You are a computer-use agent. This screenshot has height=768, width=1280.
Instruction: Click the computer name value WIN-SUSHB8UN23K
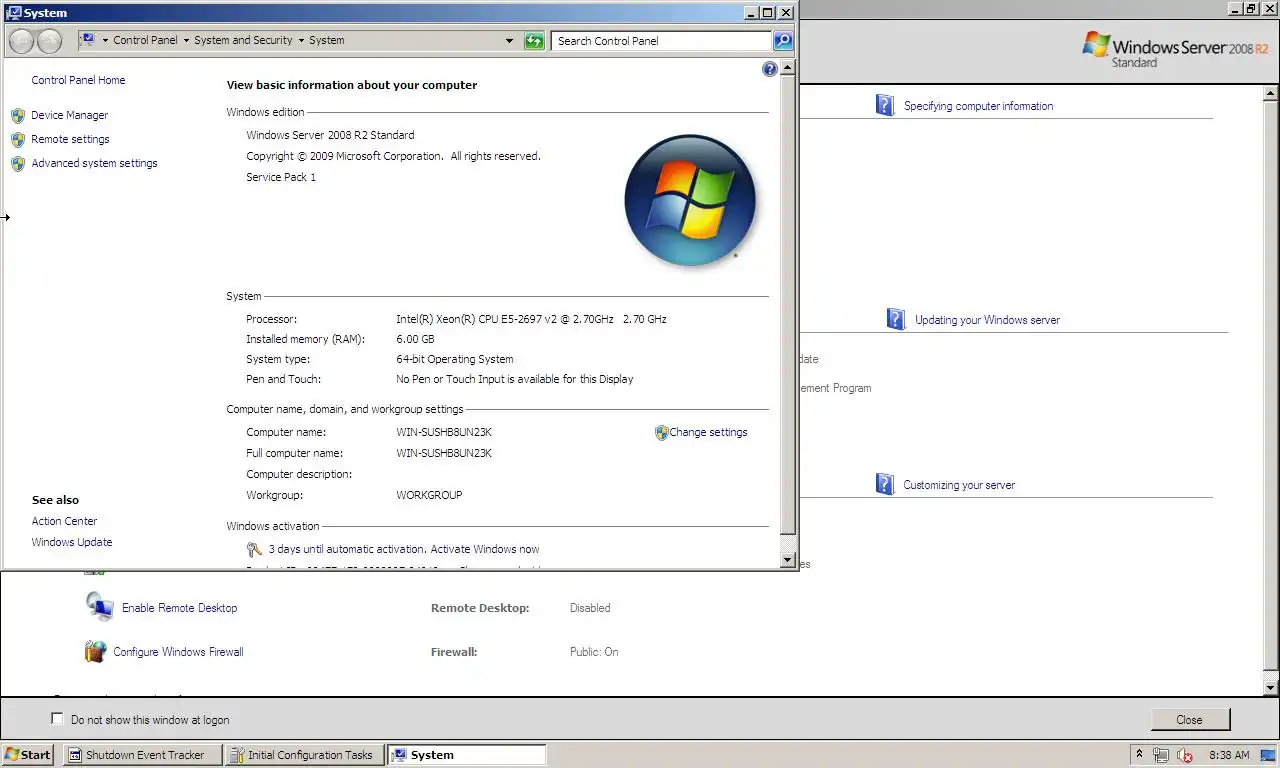tap(444, 432)
